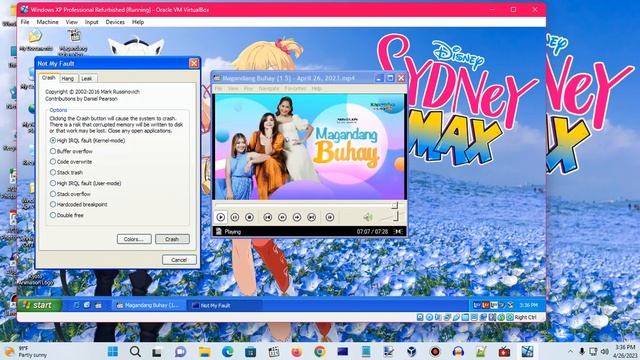Select the Buffer overflow option
Screen dimensions: 640x360
pyautogui.click(x=71, y=151)
